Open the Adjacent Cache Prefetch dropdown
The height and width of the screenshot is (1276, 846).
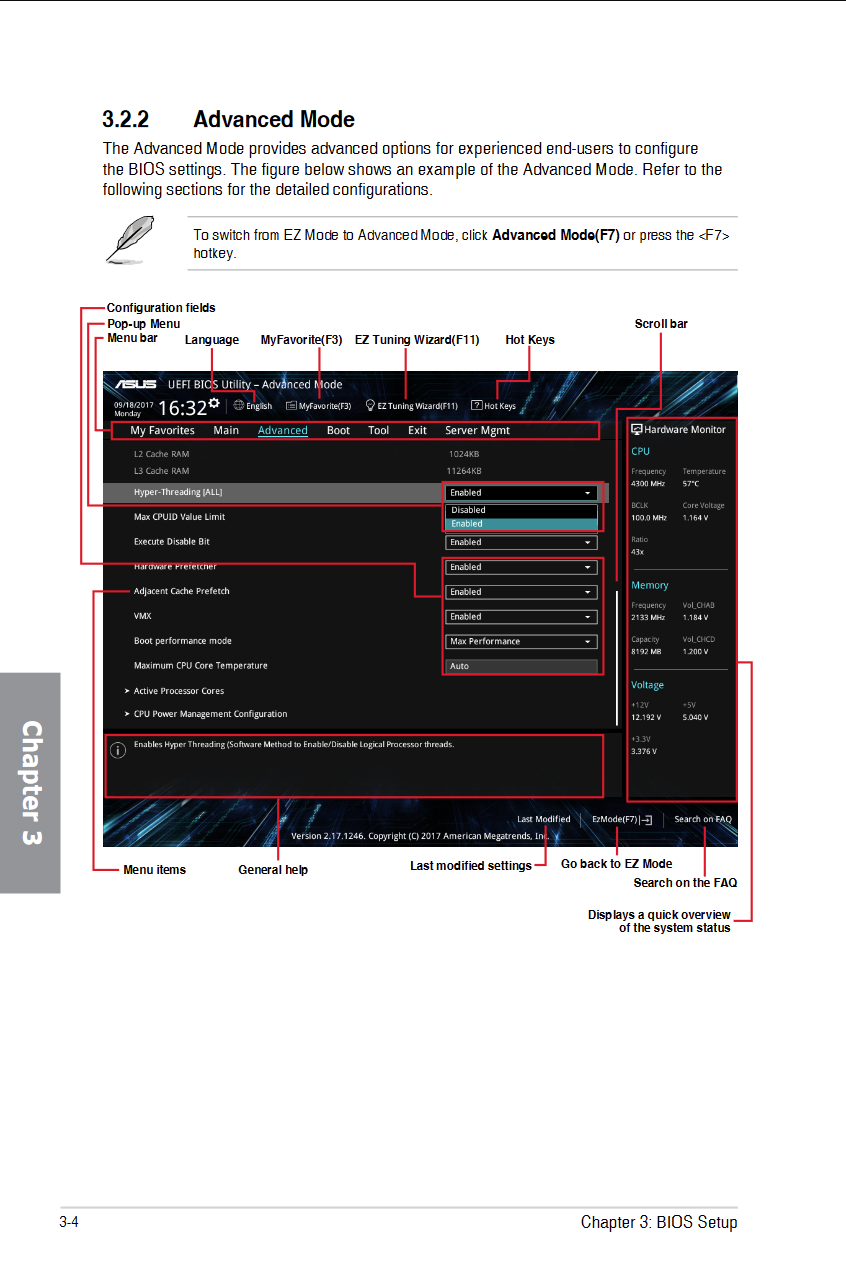coord(522,592)
